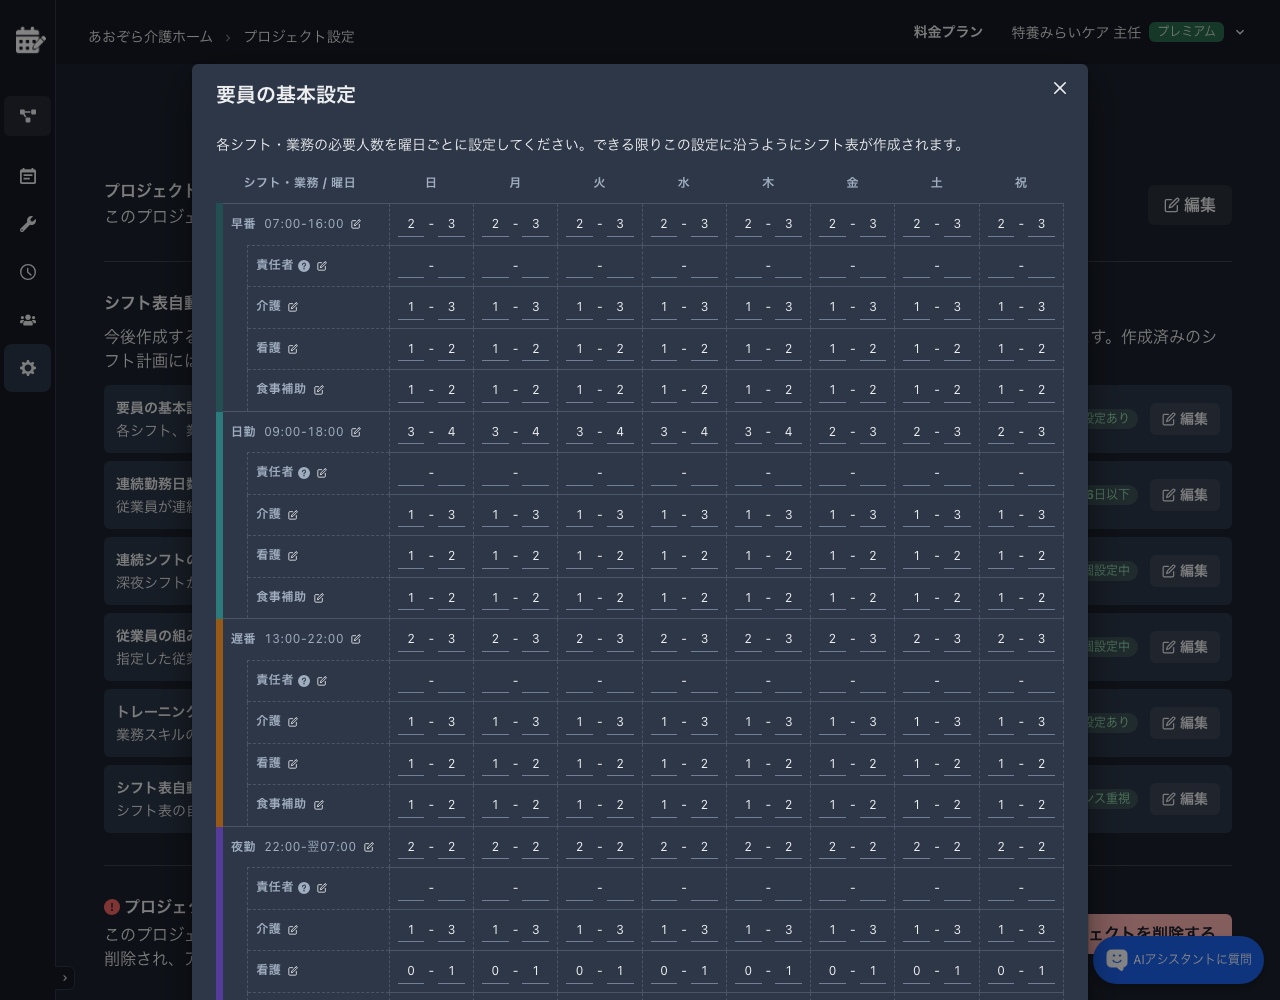The image size is (1280, 1000).
Task: Click the 編集 button at the top right
Action: coord(1189,205)
